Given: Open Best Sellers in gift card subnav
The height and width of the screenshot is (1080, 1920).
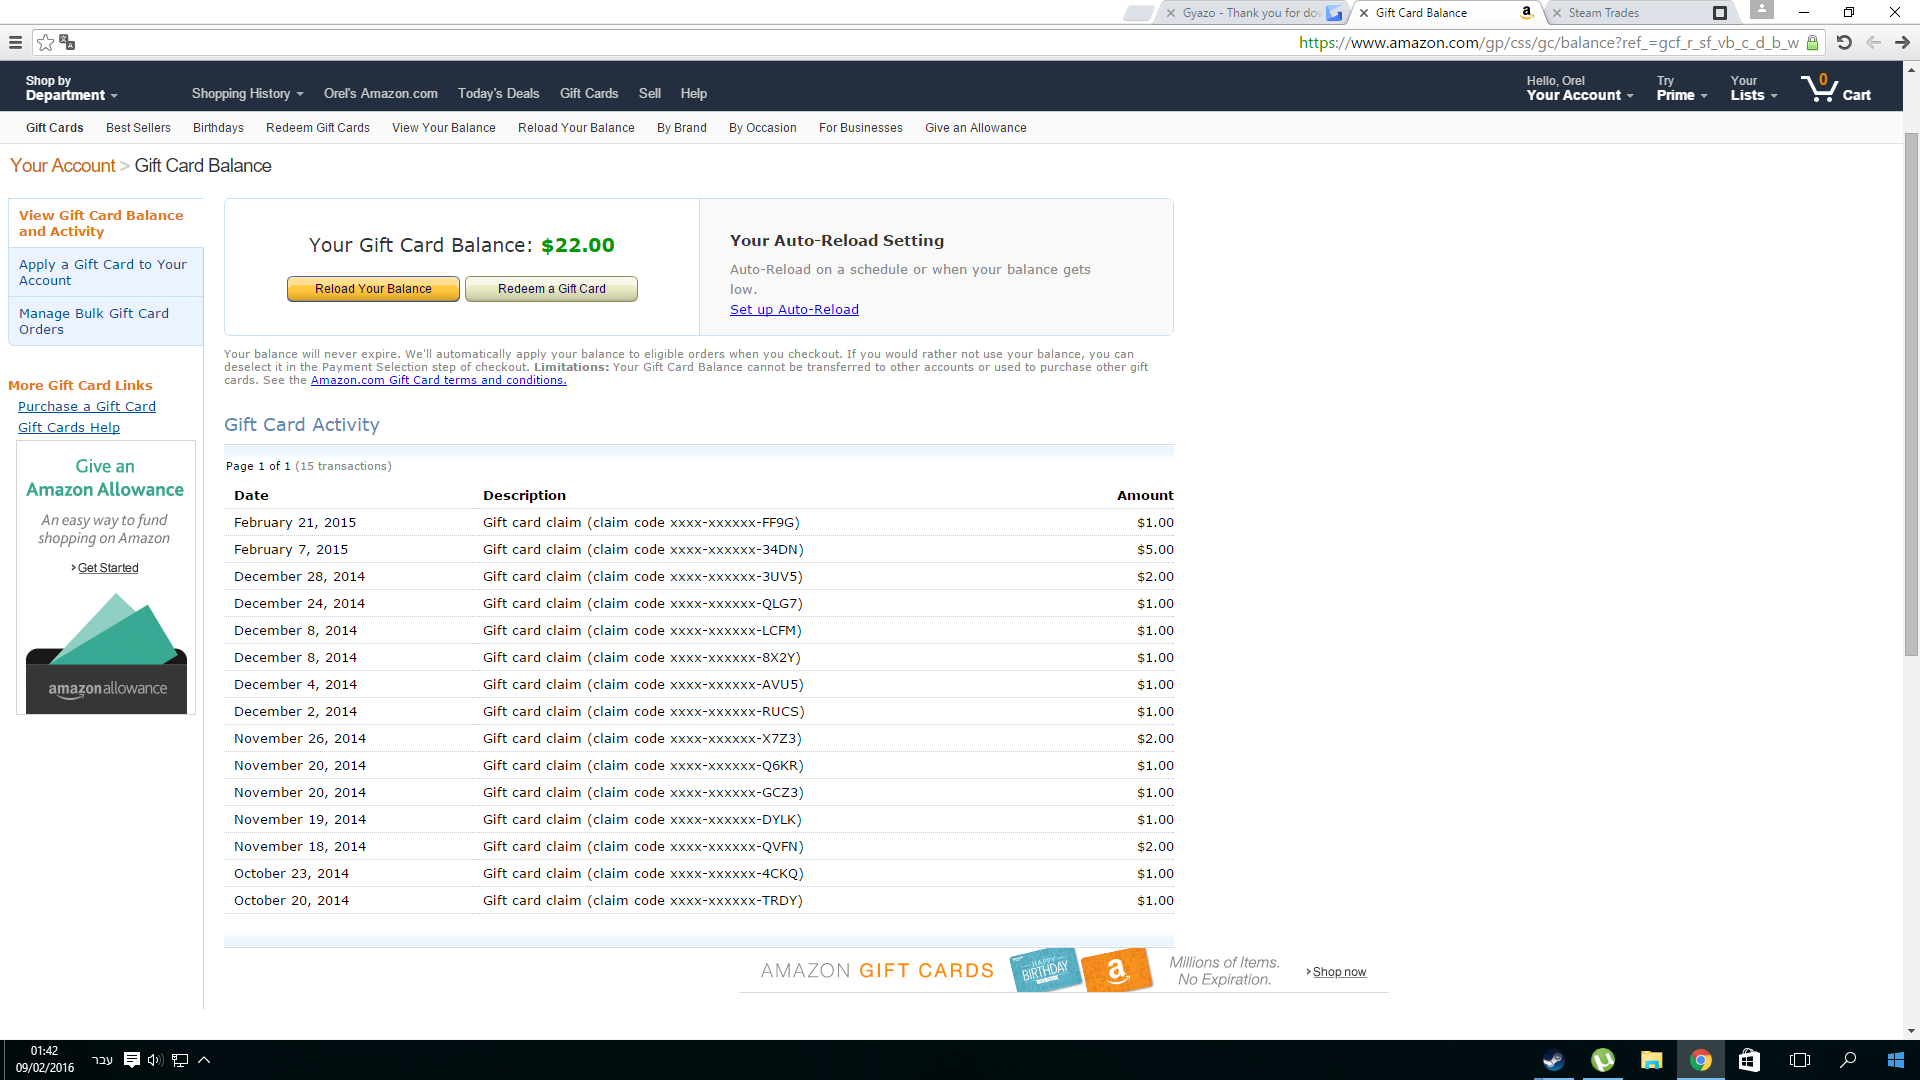Looking at the screenshot, I should pos(138,128).
